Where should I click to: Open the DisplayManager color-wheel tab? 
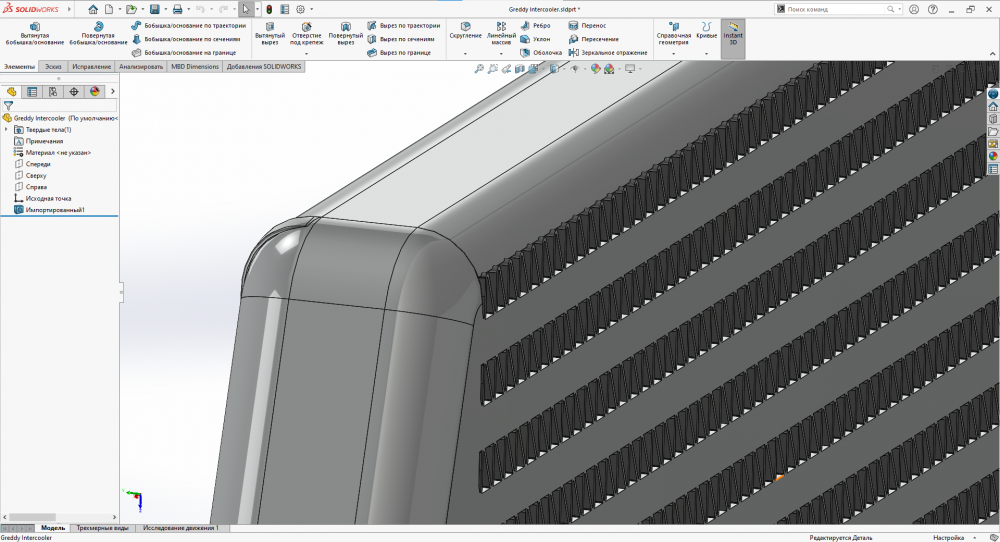click(x=95, y=91)
